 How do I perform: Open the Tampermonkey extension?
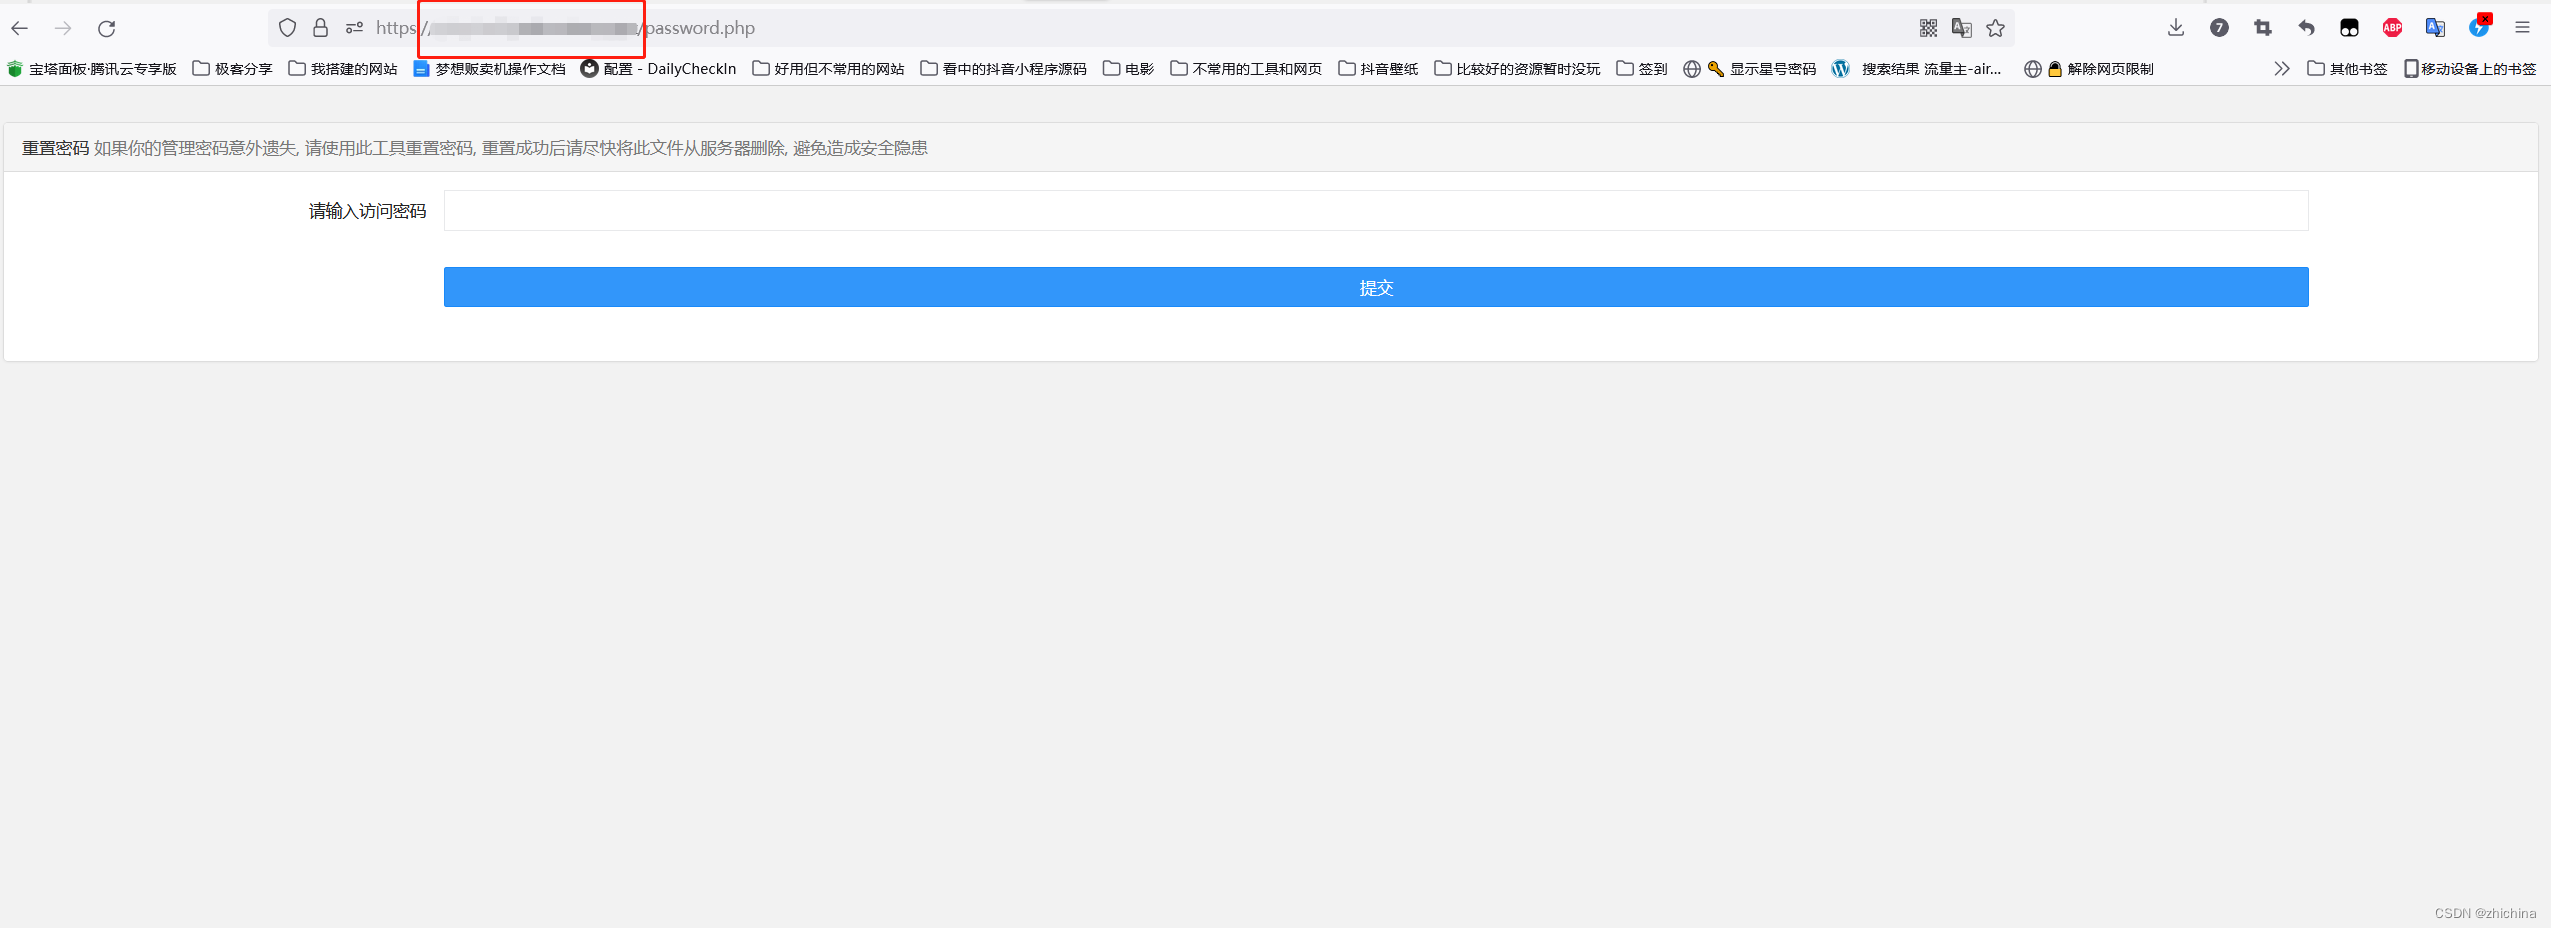coord(2349,28)
